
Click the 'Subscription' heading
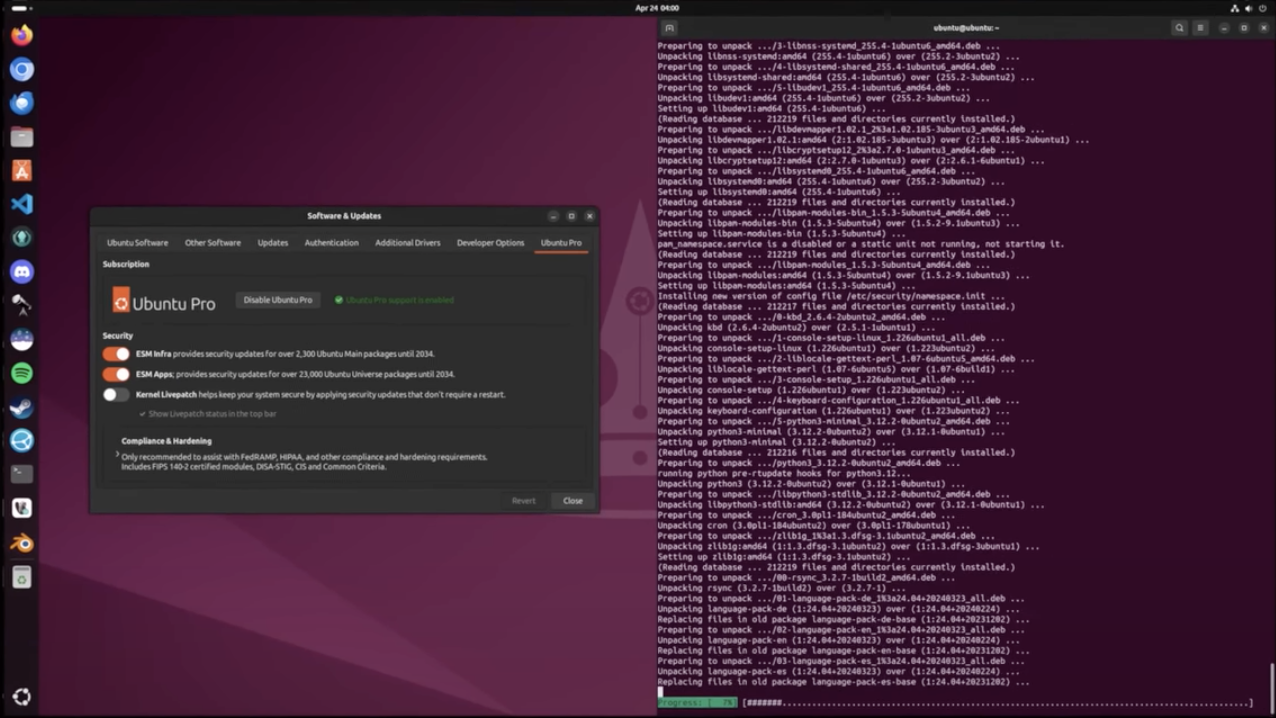point(126,265)
